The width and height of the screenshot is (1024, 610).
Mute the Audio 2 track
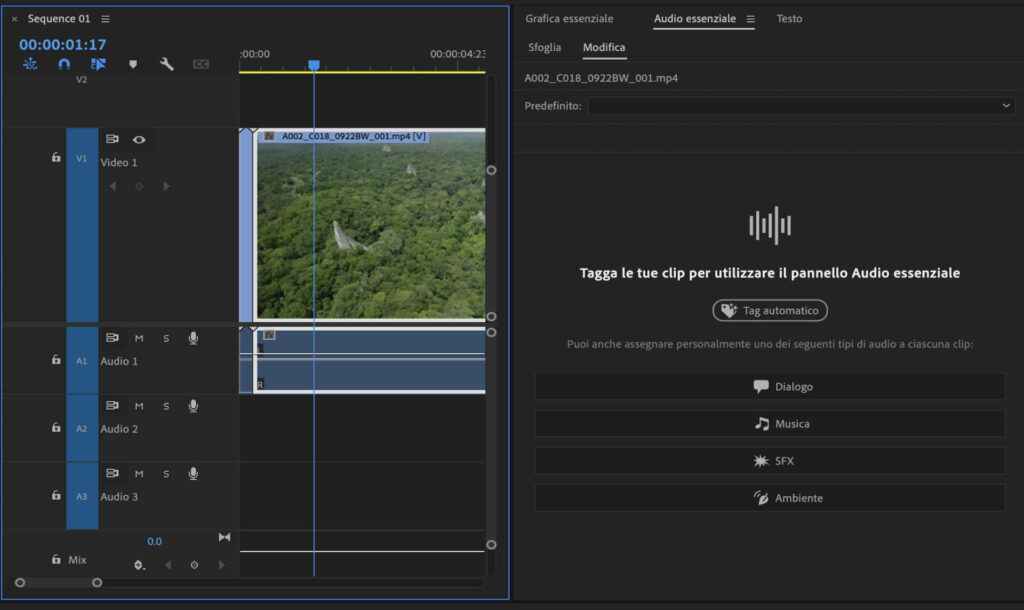point(139,406)
